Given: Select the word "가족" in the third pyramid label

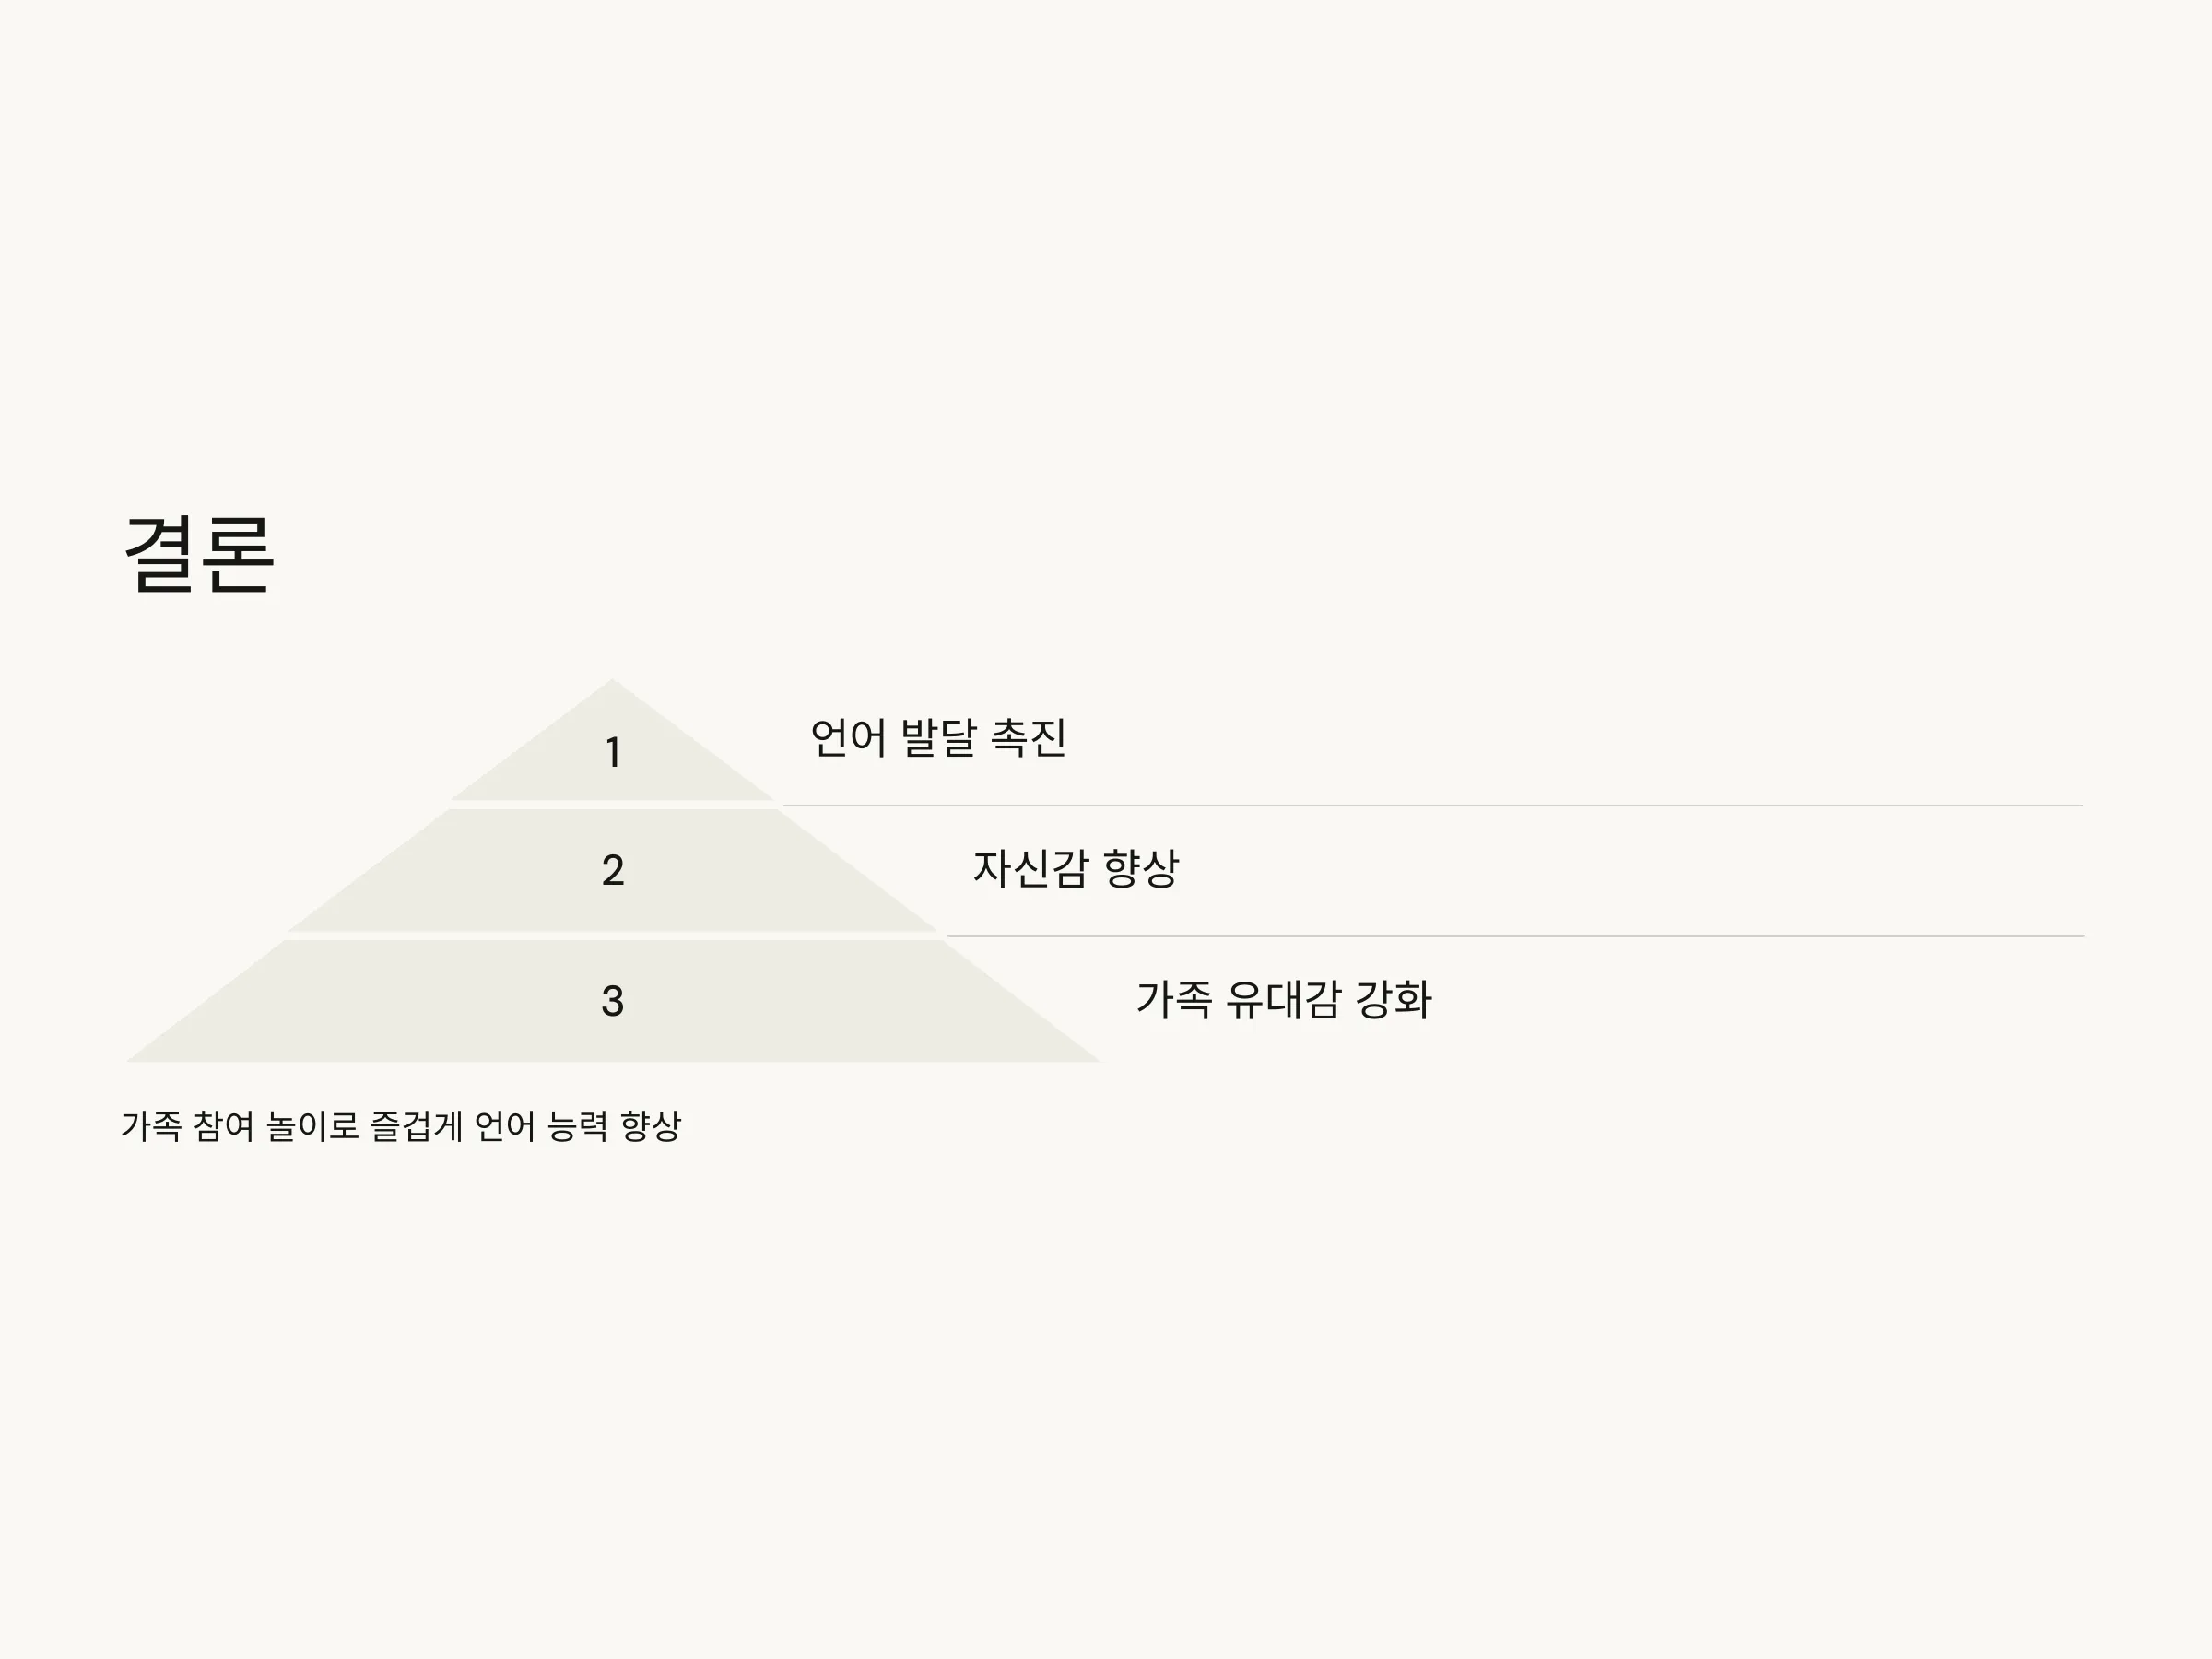Looking at the screenshot, I should (x=1174, y=999).
